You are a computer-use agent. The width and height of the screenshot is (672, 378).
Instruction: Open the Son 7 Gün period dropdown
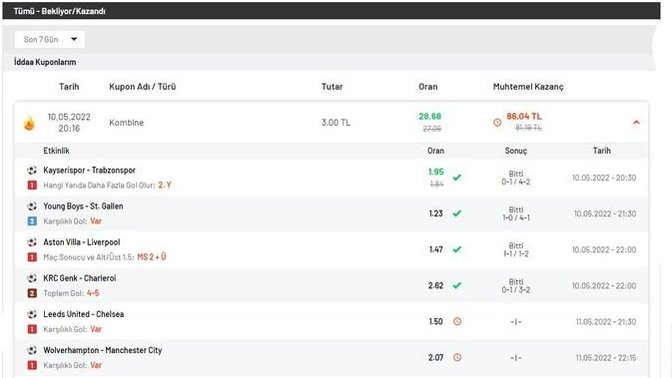coord(50,39)
